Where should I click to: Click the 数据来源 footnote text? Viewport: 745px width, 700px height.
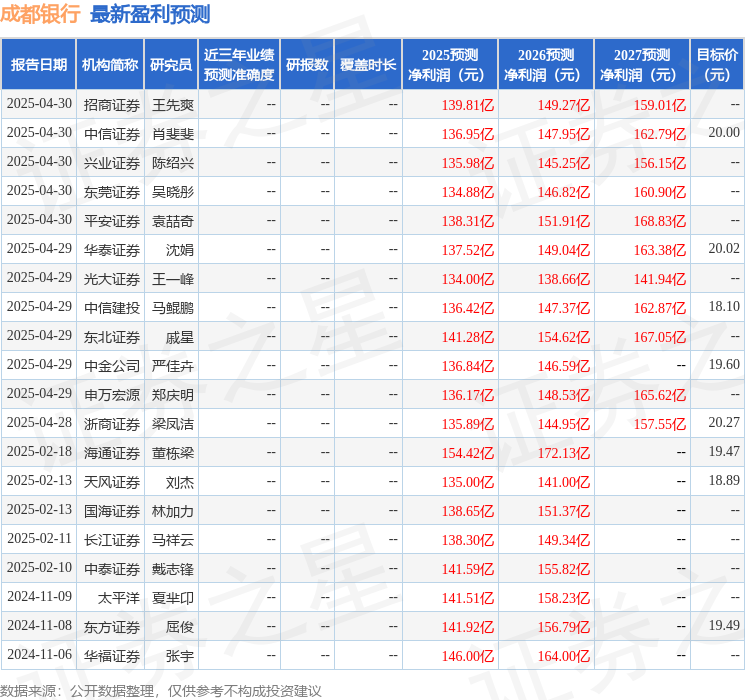tap(161, 690)
